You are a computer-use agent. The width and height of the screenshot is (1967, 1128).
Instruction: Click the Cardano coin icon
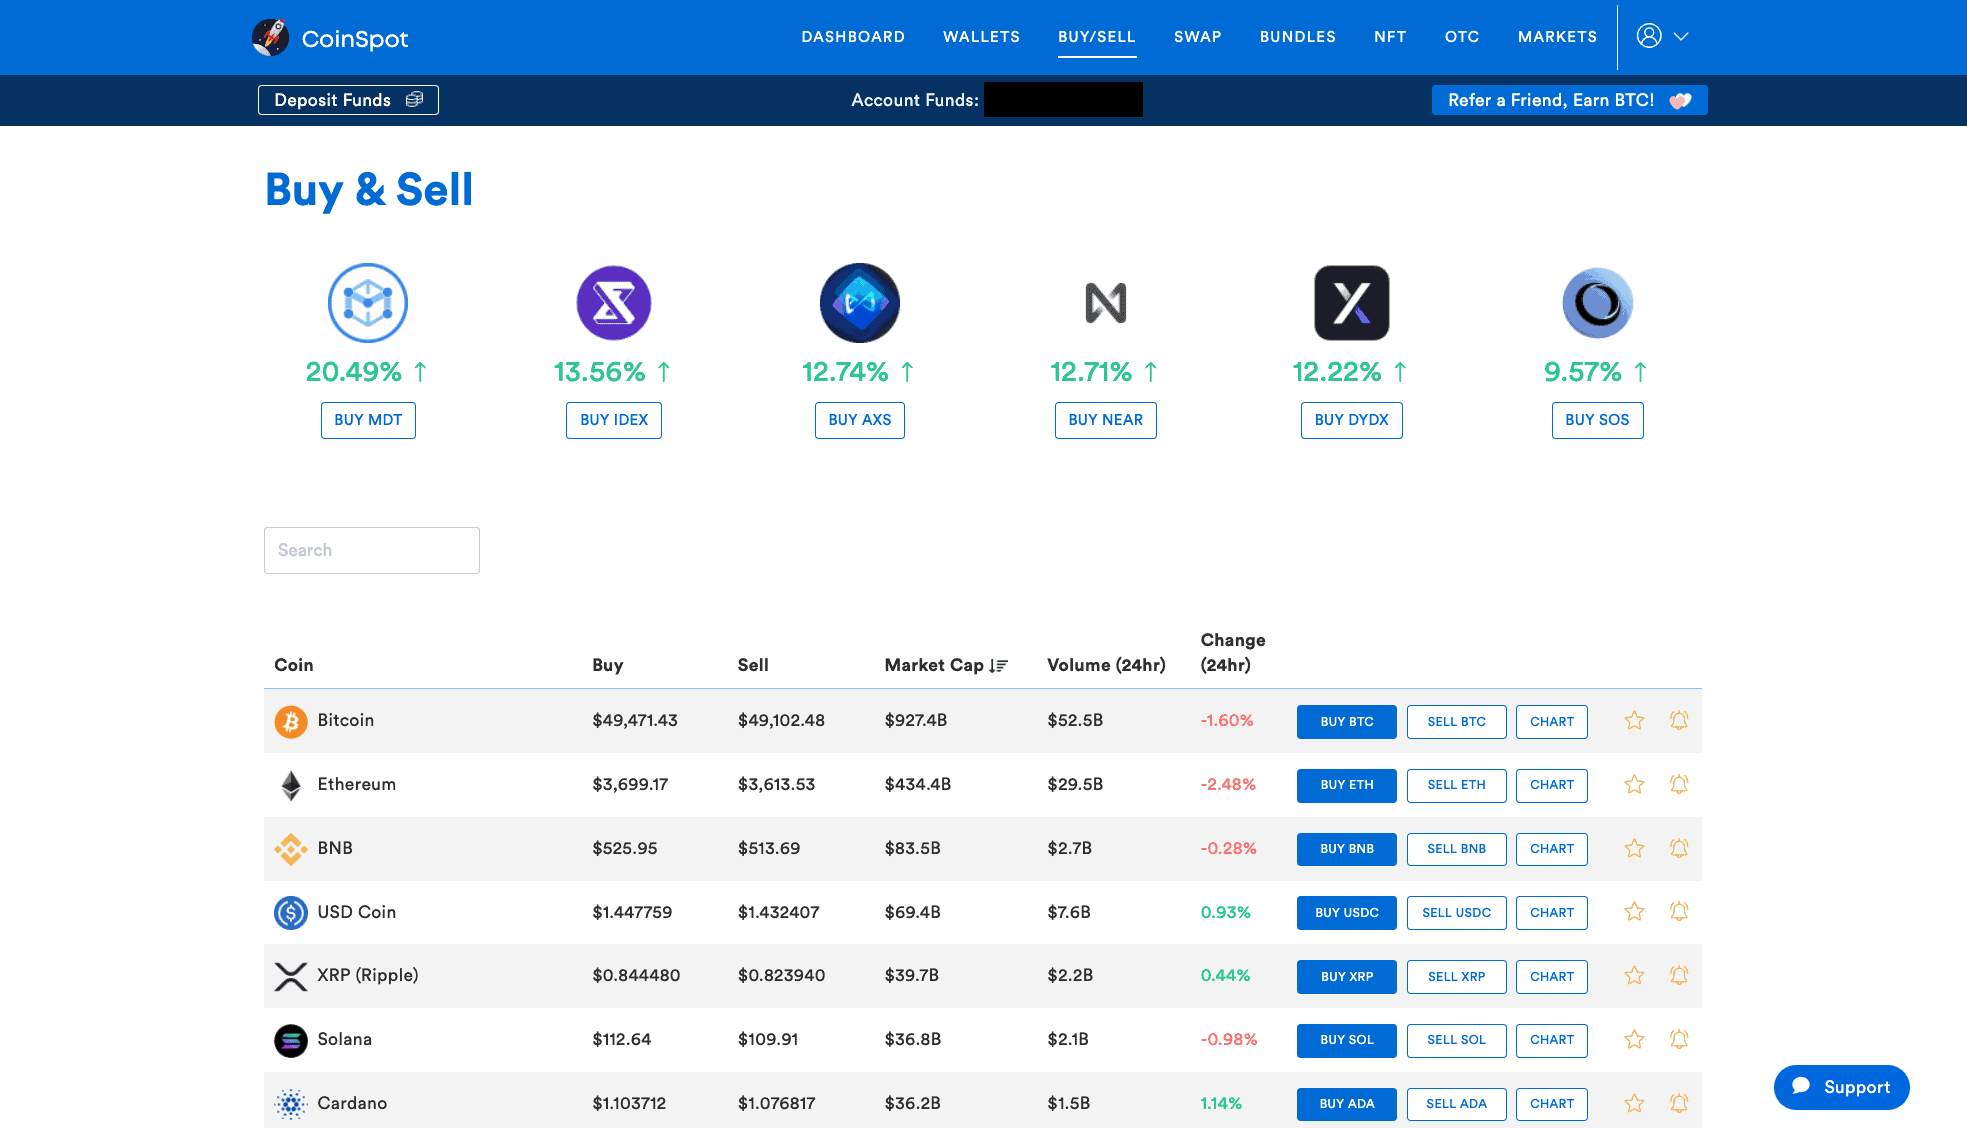coord(291,1104)
